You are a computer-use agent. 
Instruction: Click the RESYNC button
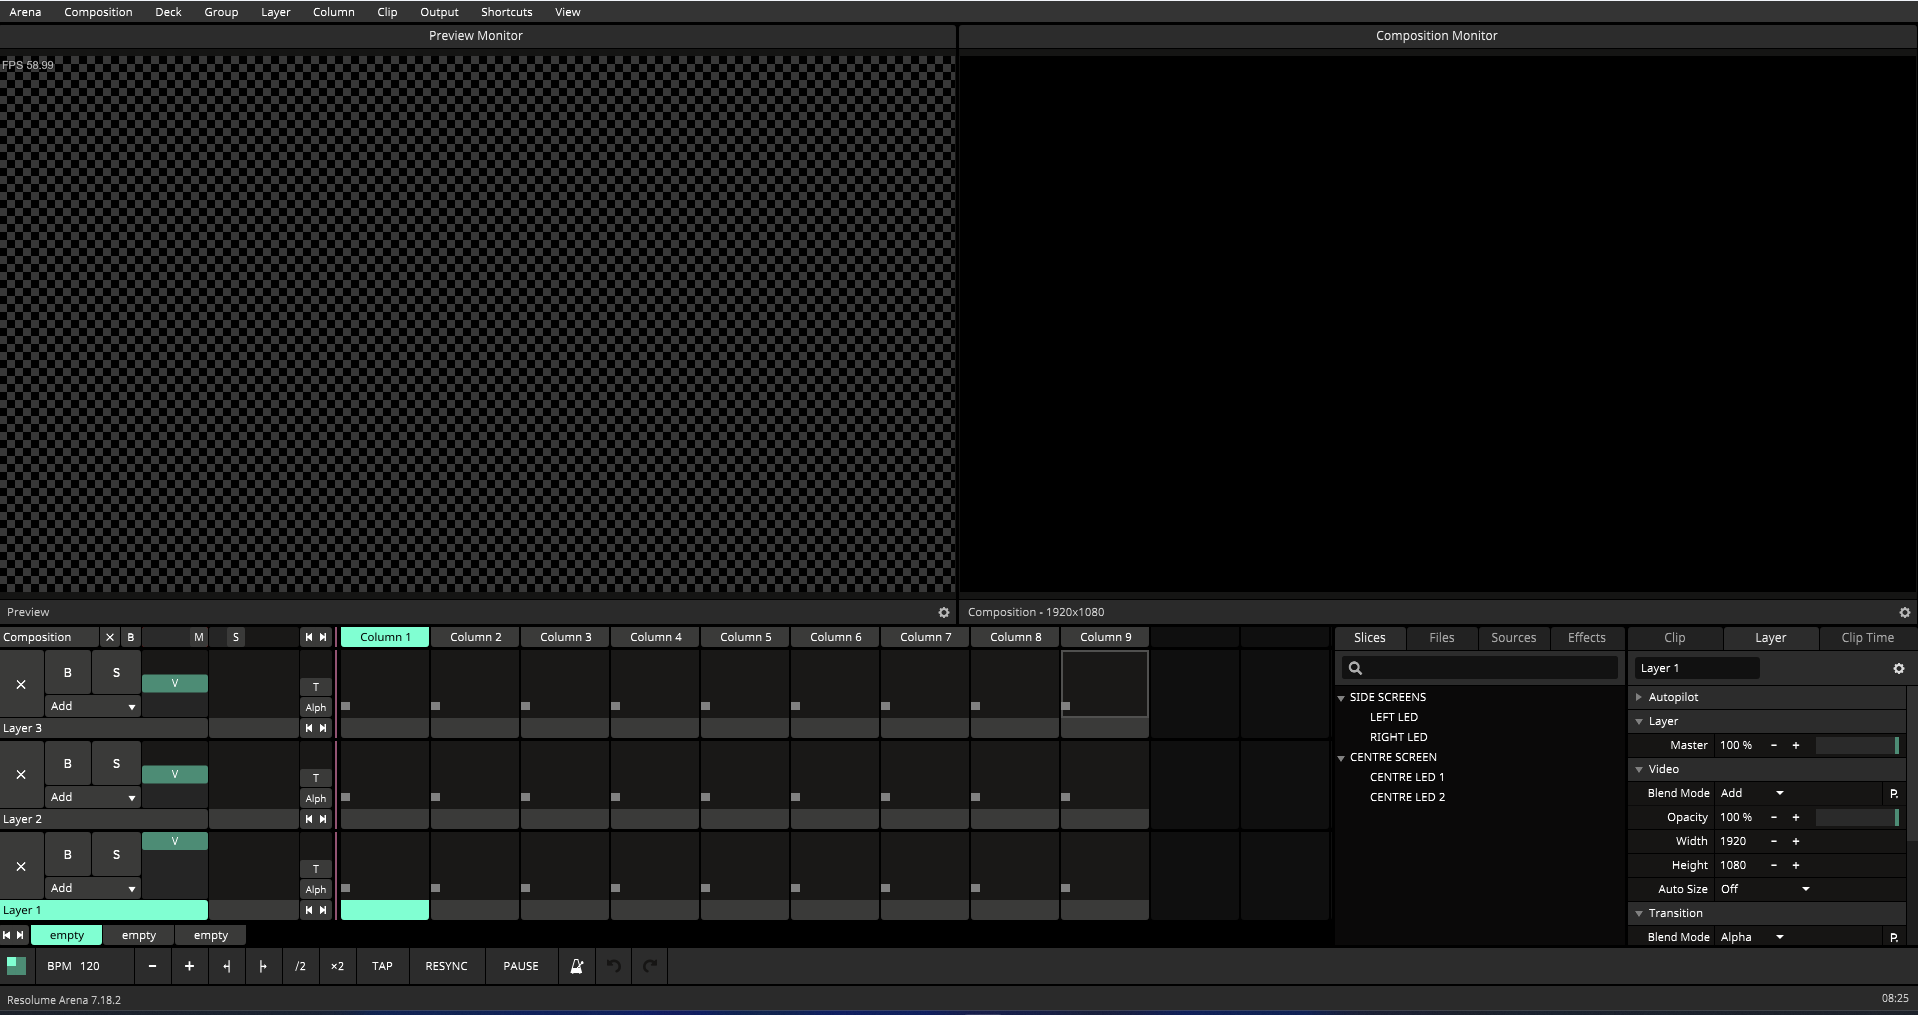tap(446, 966)
